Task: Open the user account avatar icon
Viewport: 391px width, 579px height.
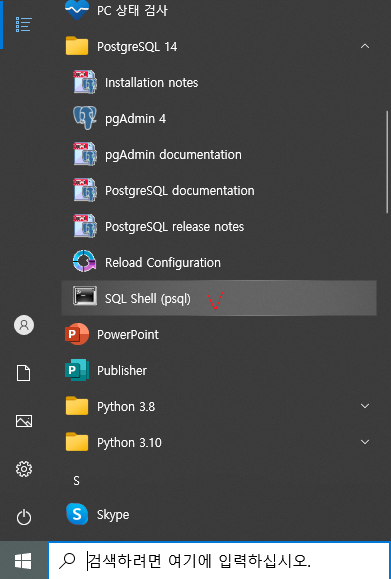Action: pyautogui.click(x=24, y=325)
